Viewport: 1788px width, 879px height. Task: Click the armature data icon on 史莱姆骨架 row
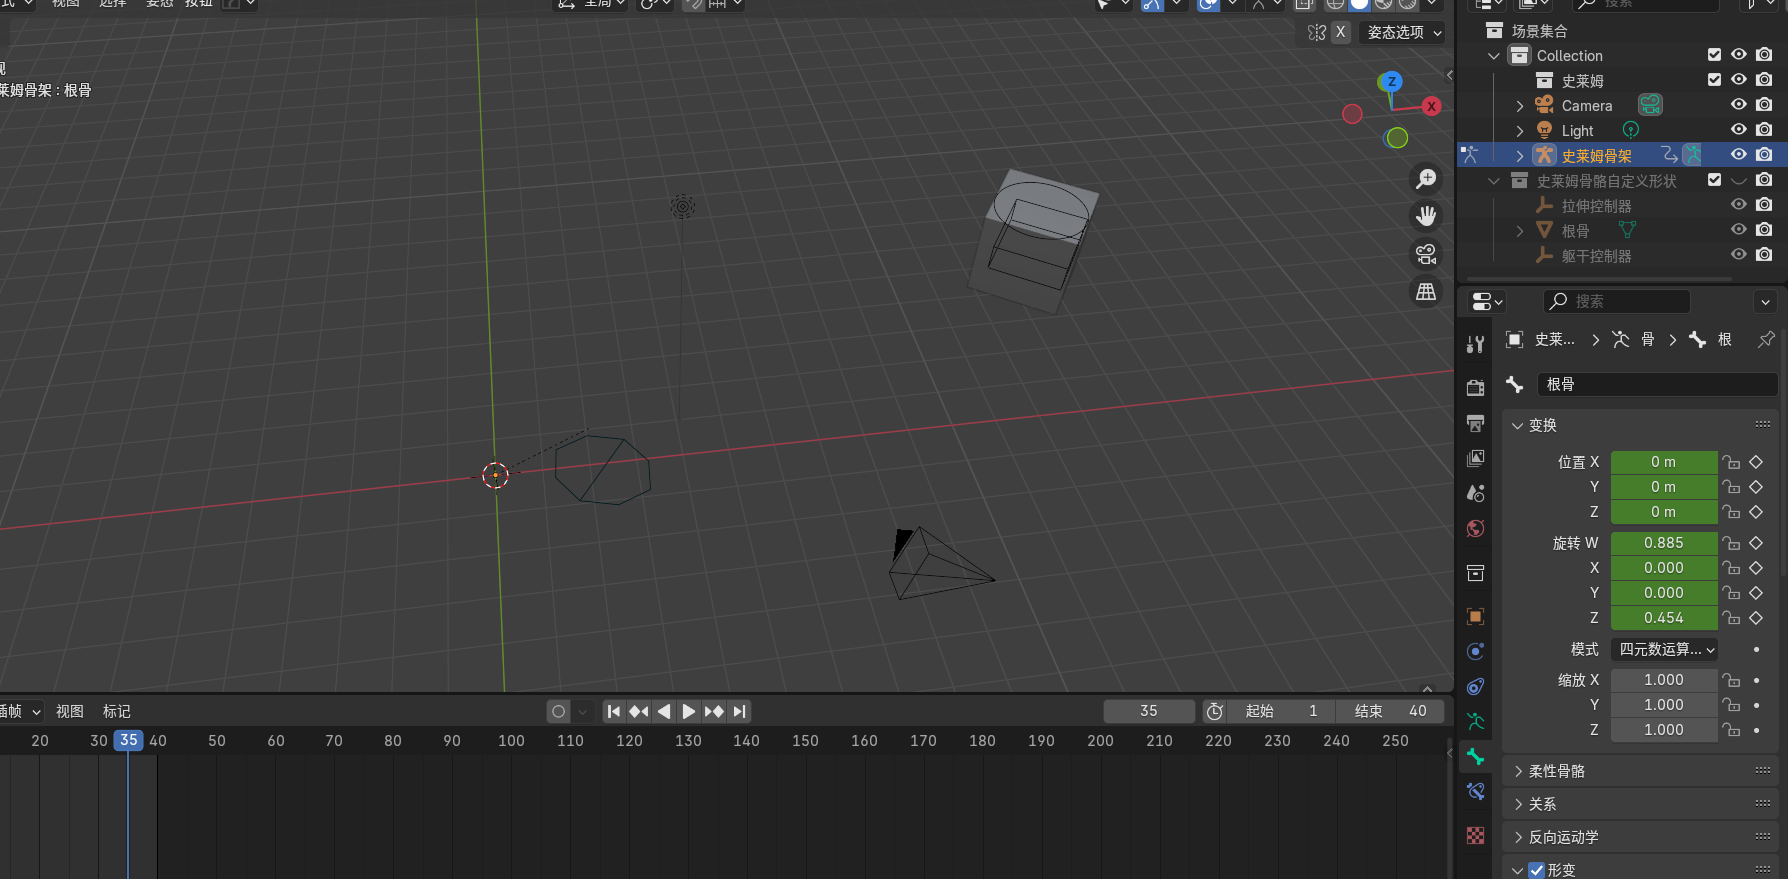click(1691, 155)
